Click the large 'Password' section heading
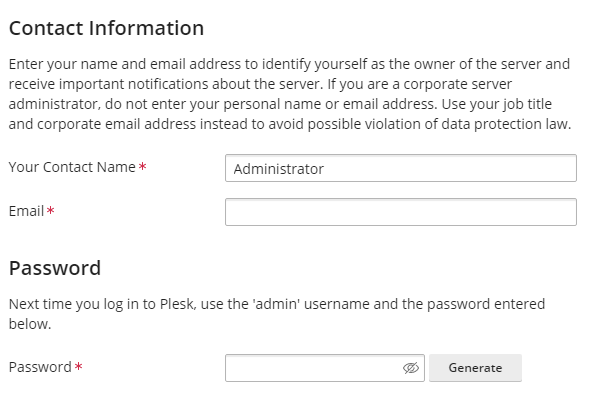 point(55,268)
